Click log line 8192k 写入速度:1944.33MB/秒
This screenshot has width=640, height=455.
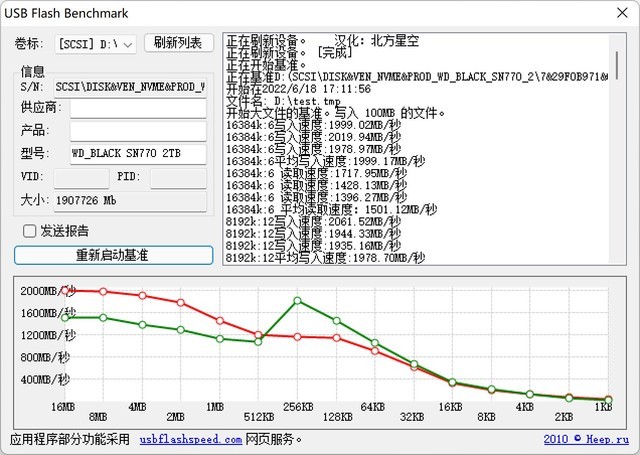pos(313,234)
